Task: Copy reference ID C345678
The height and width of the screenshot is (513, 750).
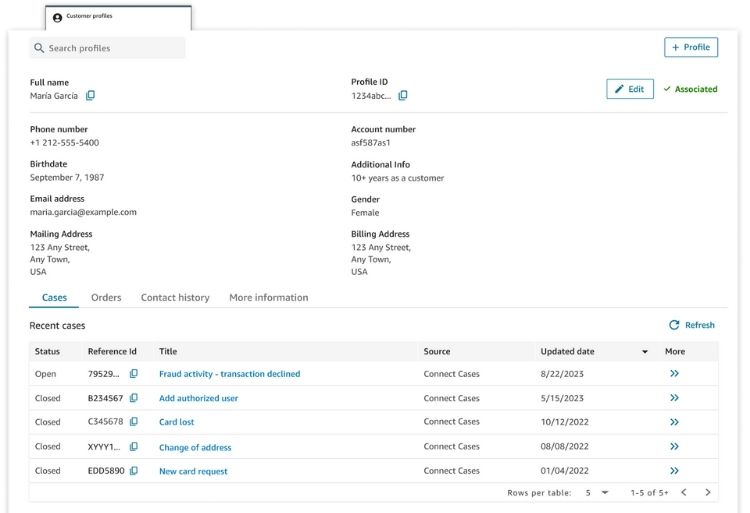Action: coord(133,422)
